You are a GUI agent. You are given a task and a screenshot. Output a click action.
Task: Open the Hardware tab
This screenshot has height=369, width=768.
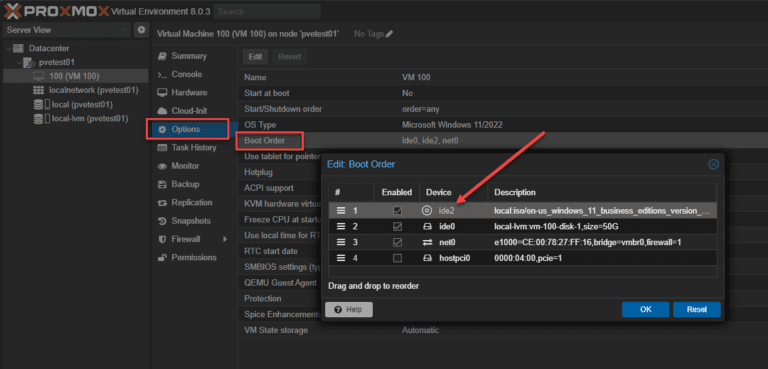(189, 93)
